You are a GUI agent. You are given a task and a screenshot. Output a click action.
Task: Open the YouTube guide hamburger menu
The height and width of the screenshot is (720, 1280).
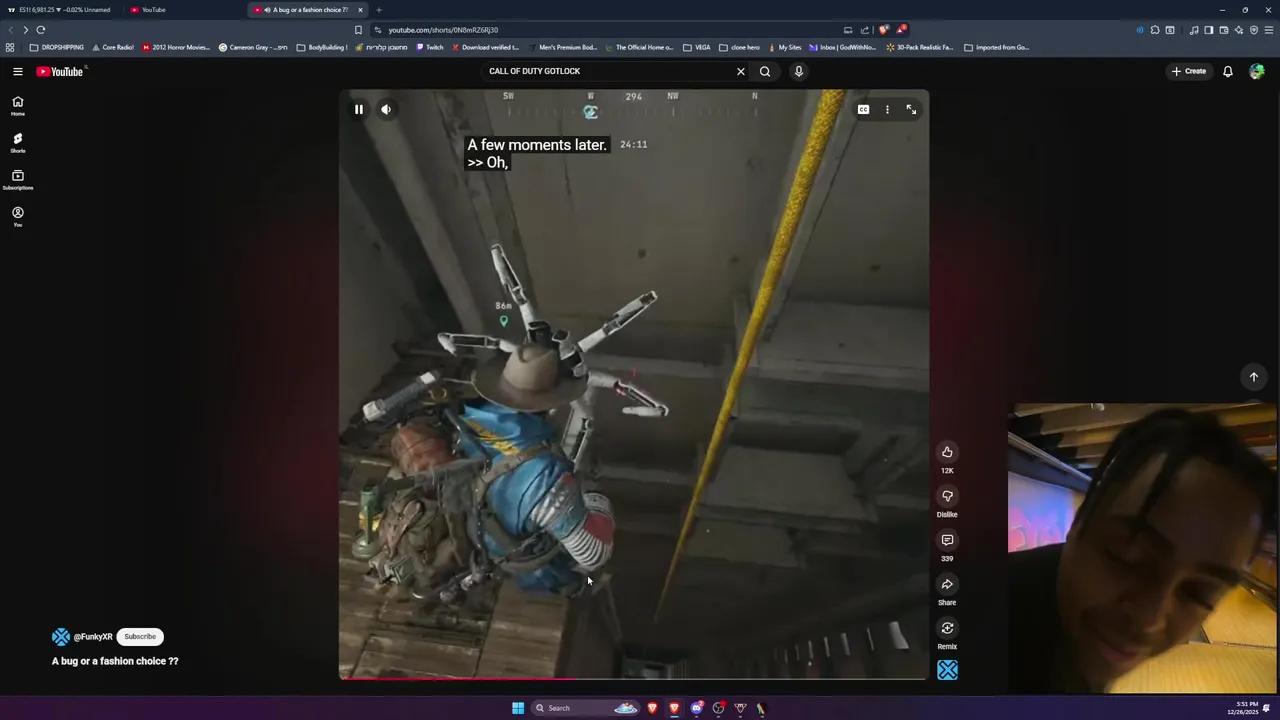[x=18, y=71]
